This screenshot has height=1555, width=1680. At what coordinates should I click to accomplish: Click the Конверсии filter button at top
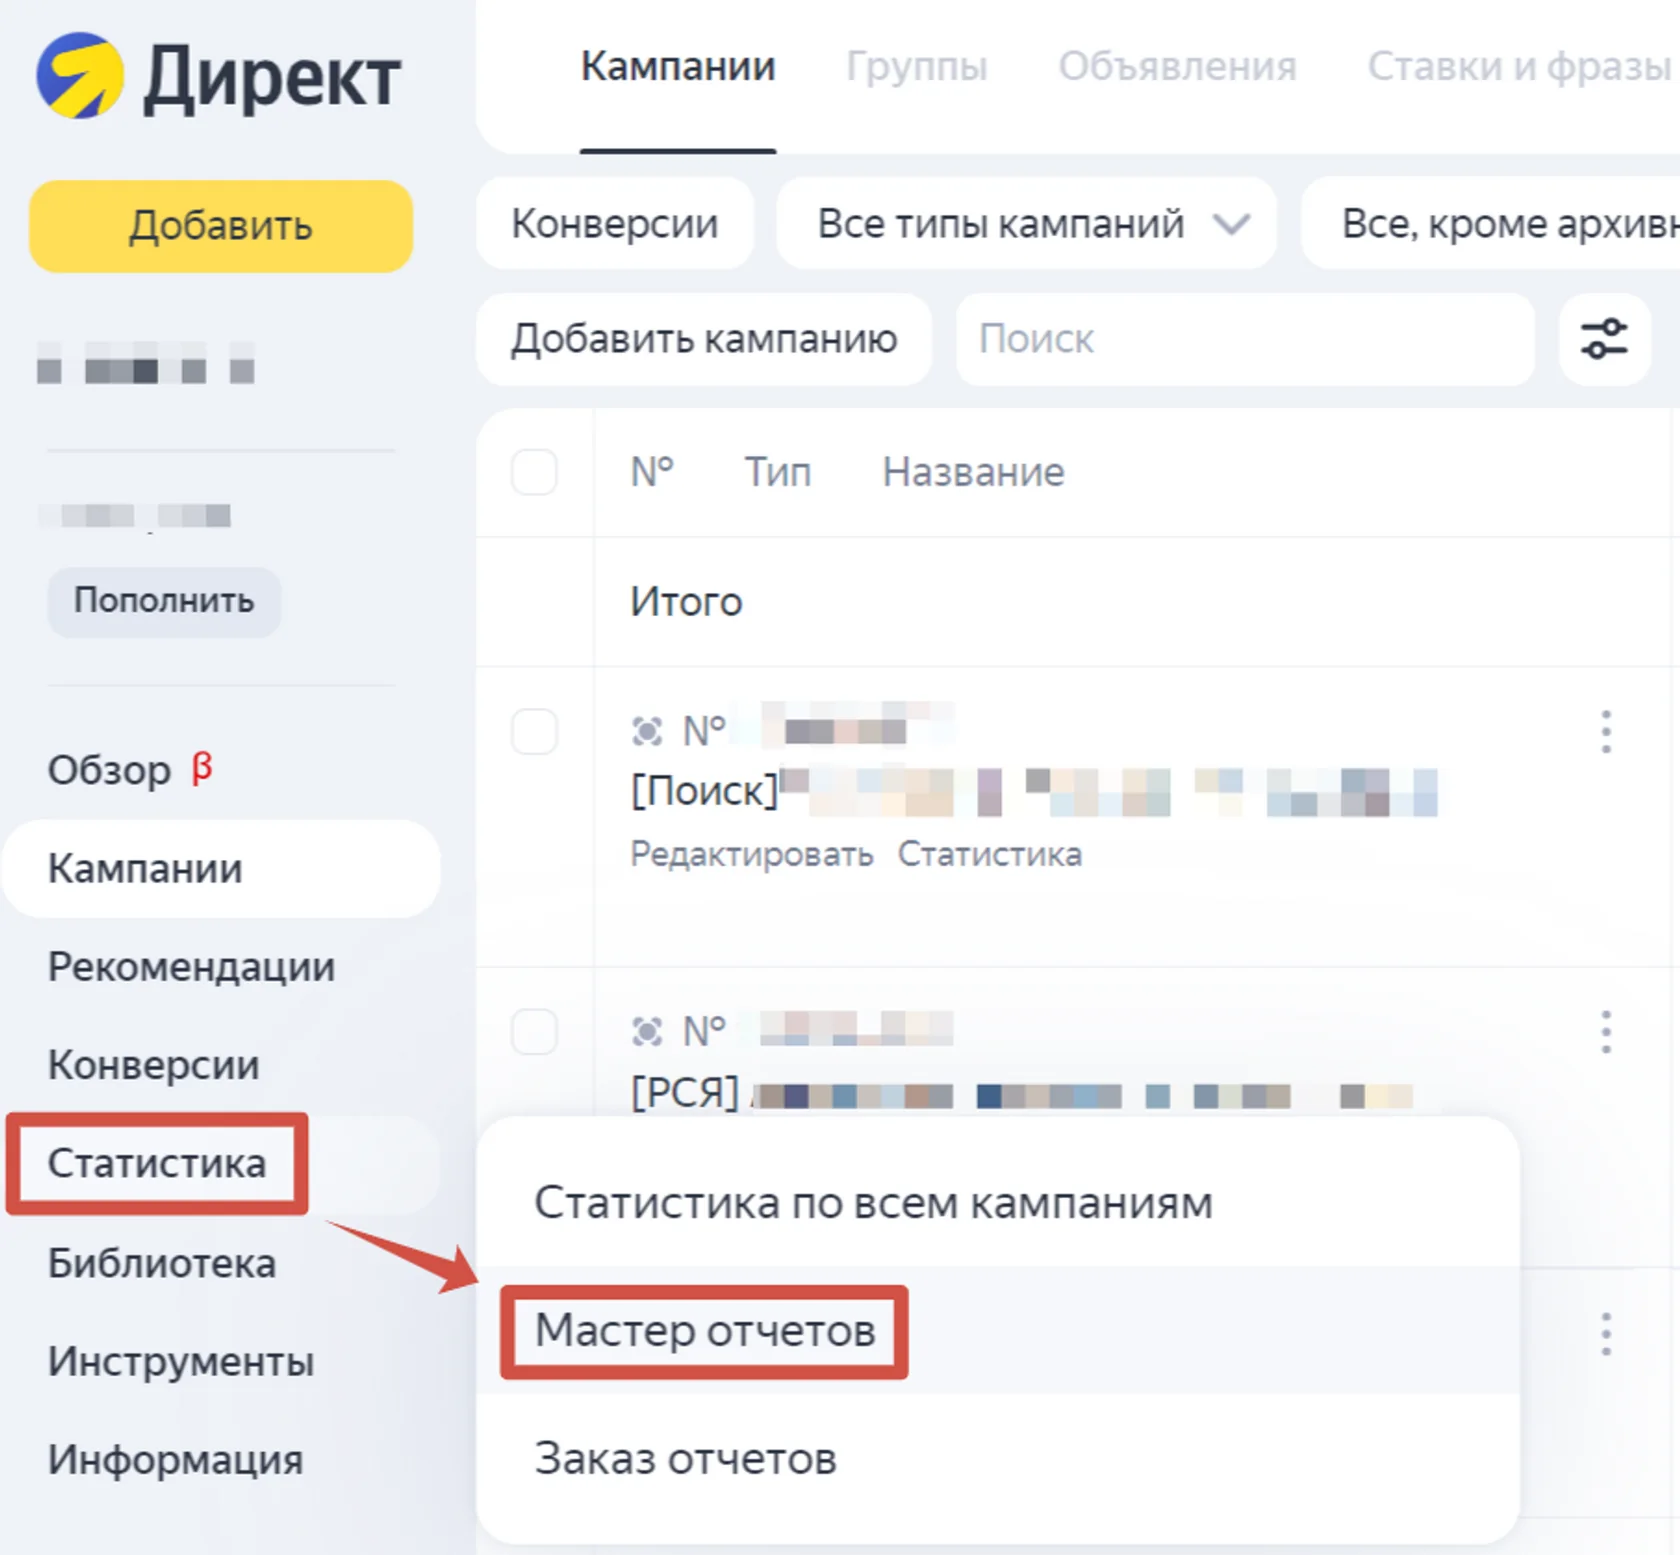(615, 224)
